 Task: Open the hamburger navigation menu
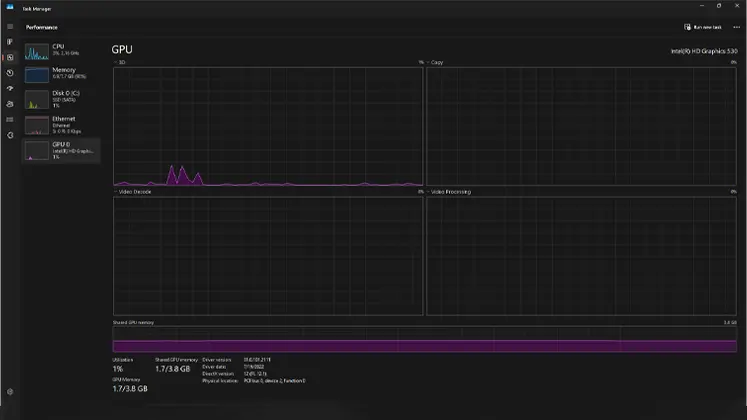10,27
